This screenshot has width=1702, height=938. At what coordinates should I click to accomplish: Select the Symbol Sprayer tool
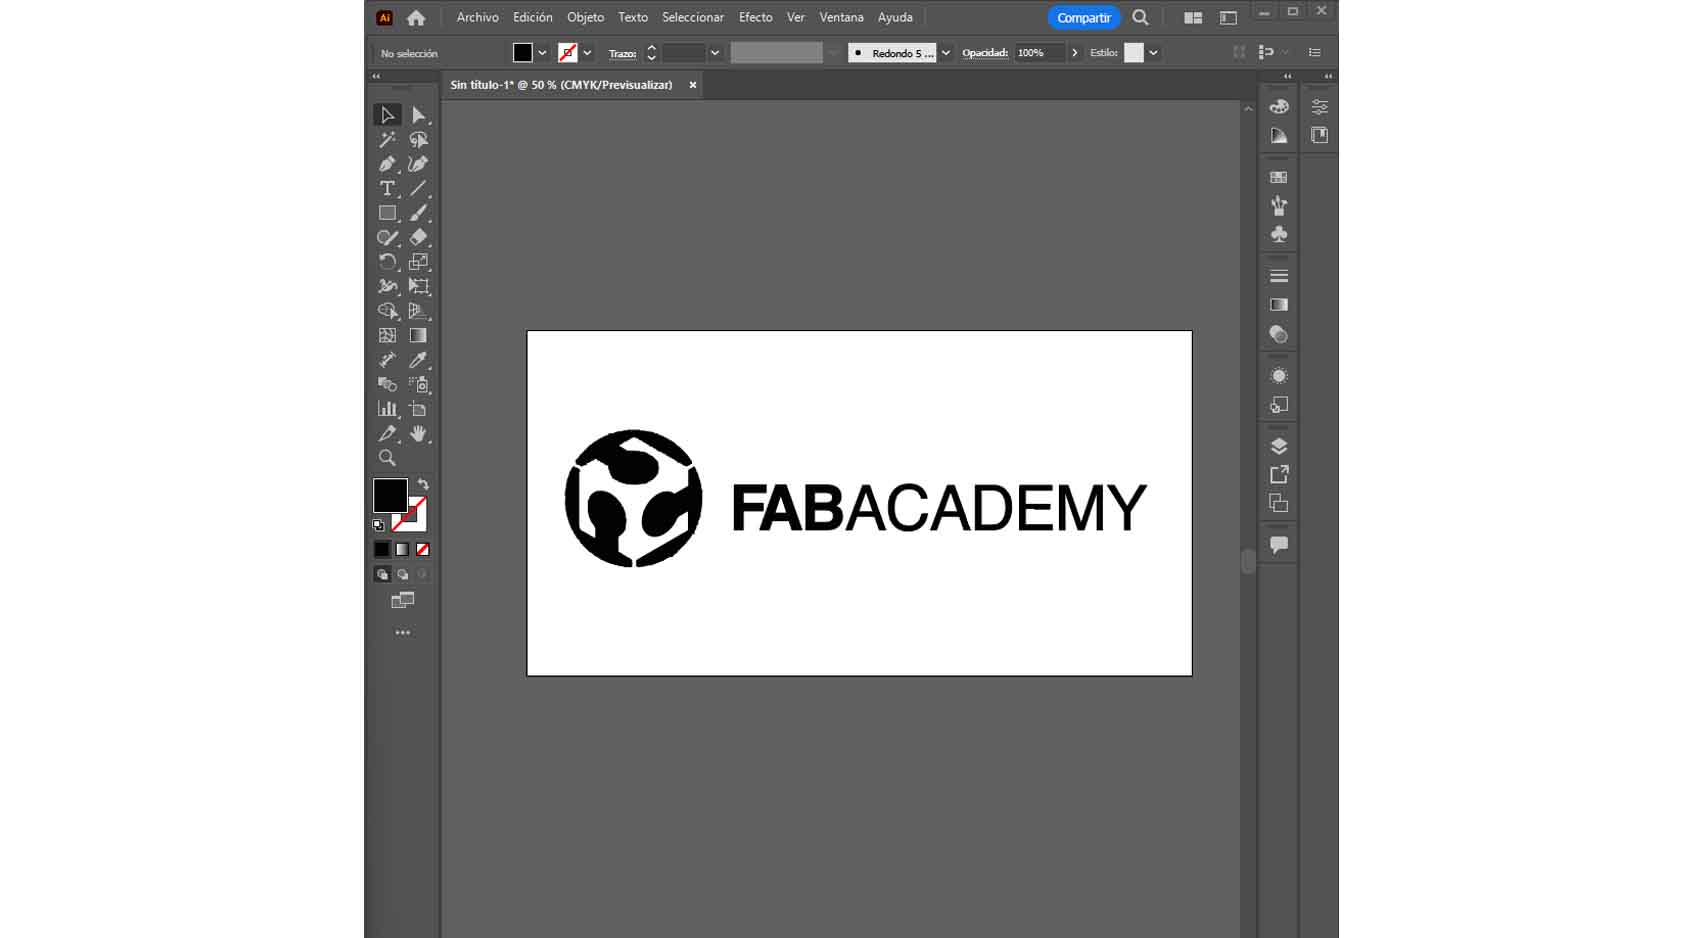418,384
